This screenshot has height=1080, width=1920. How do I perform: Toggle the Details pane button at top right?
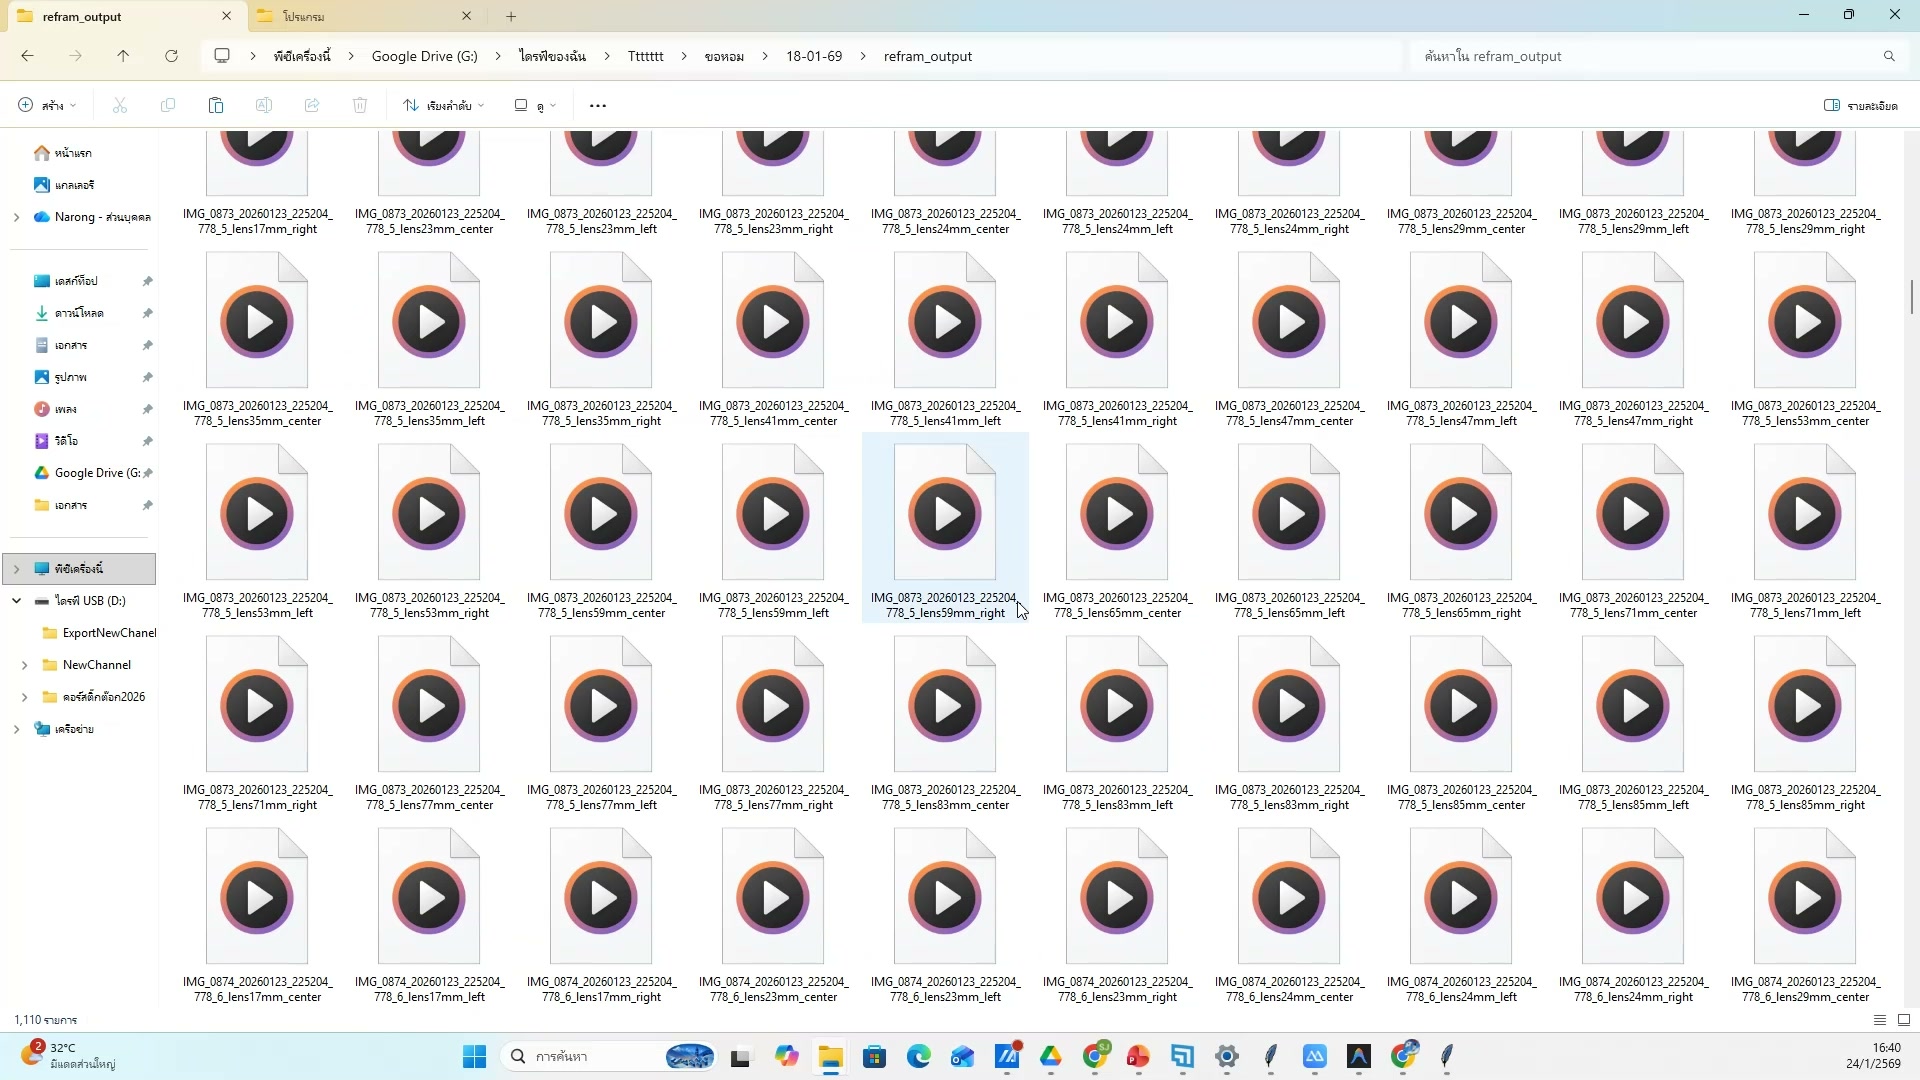pyautogui.click(x=1860, y=105)
